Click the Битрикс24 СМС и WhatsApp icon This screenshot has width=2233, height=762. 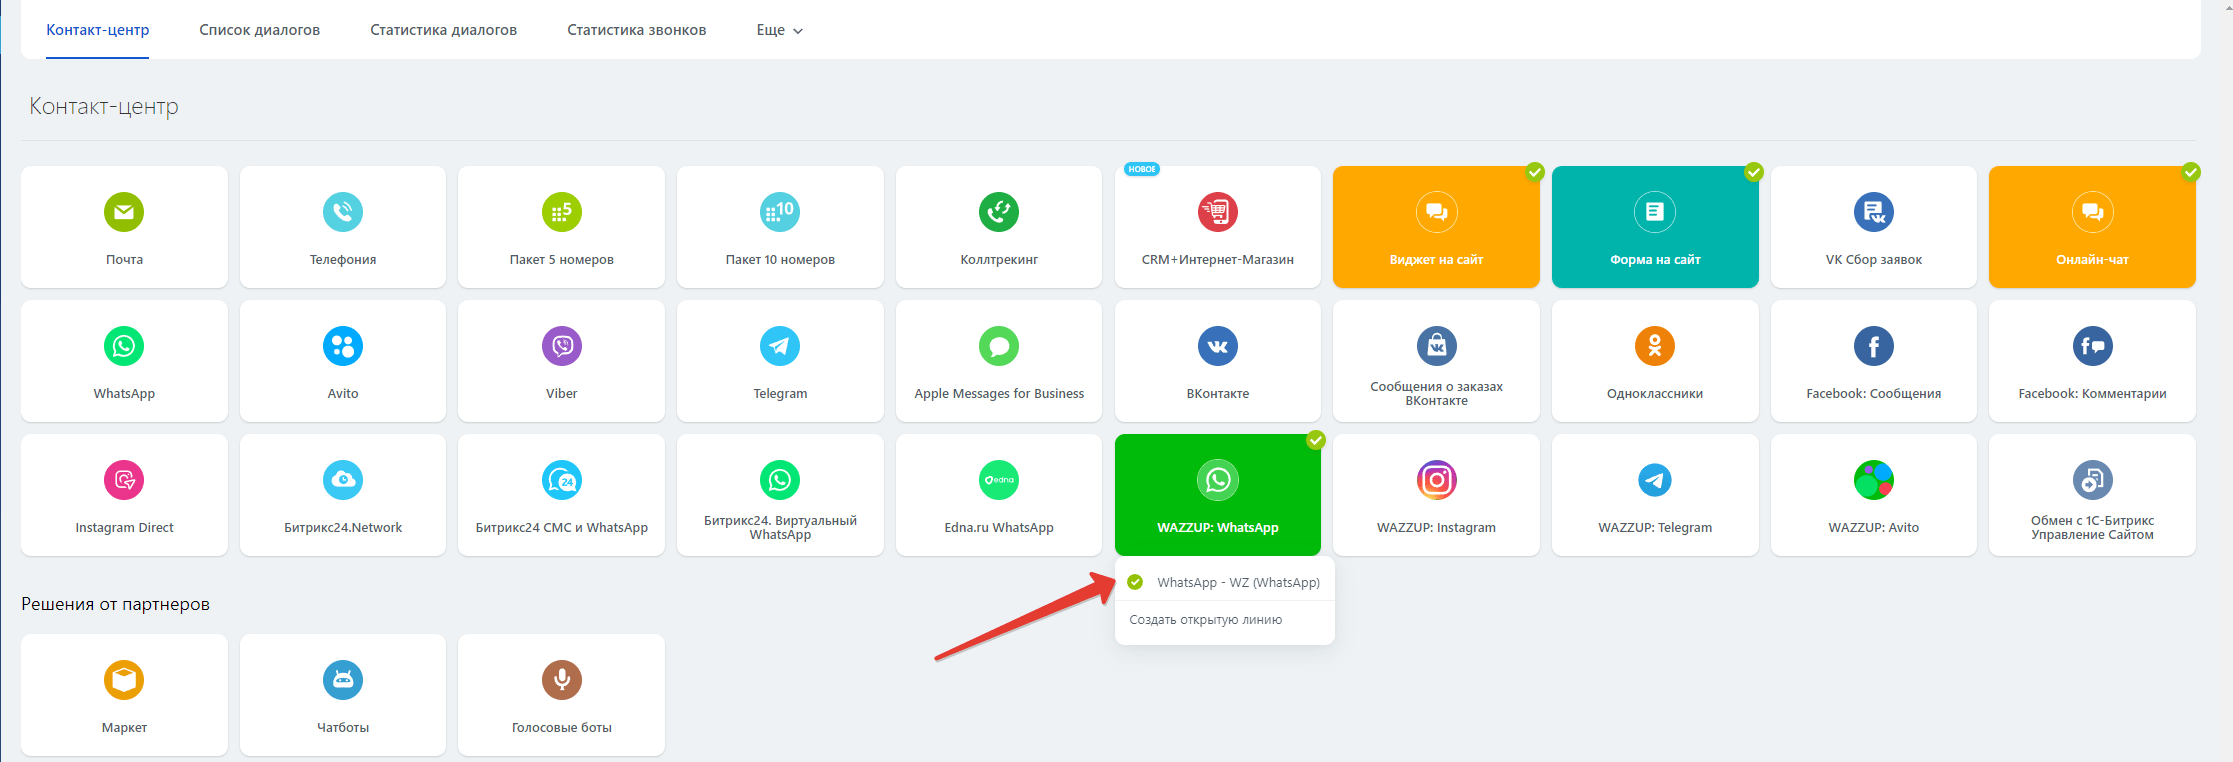562,480
